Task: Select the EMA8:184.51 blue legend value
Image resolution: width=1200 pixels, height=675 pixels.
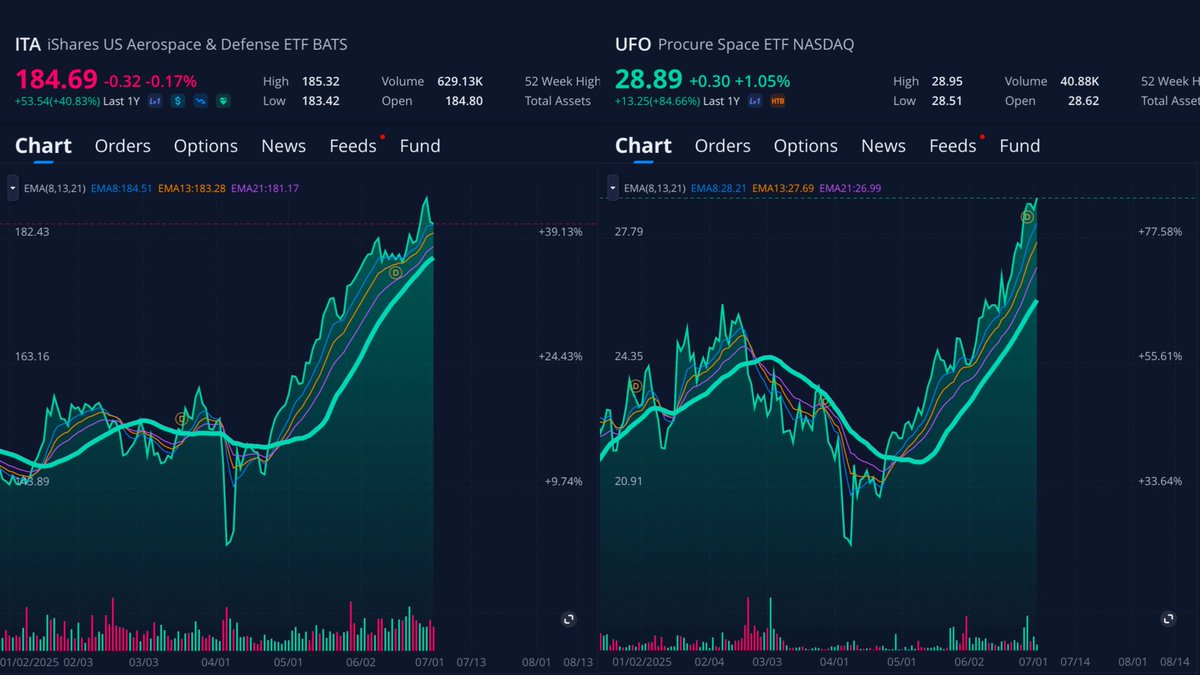Action: (122, 188)
